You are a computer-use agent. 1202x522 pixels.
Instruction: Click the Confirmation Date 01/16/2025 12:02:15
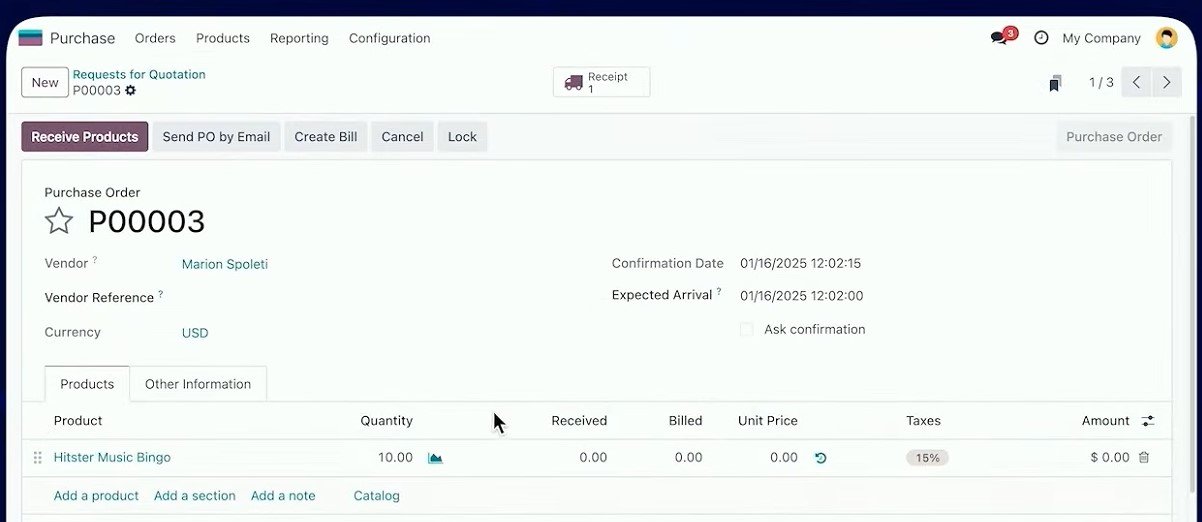[800, 264]
